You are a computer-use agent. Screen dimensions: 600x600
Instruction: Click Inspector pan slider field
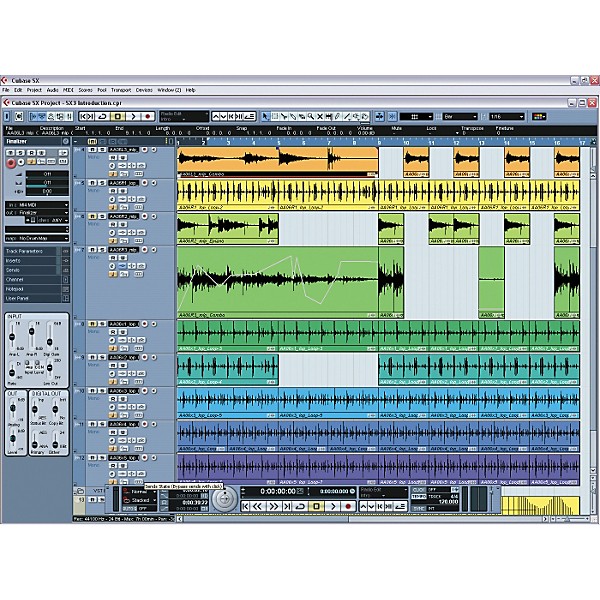(47, 183)
